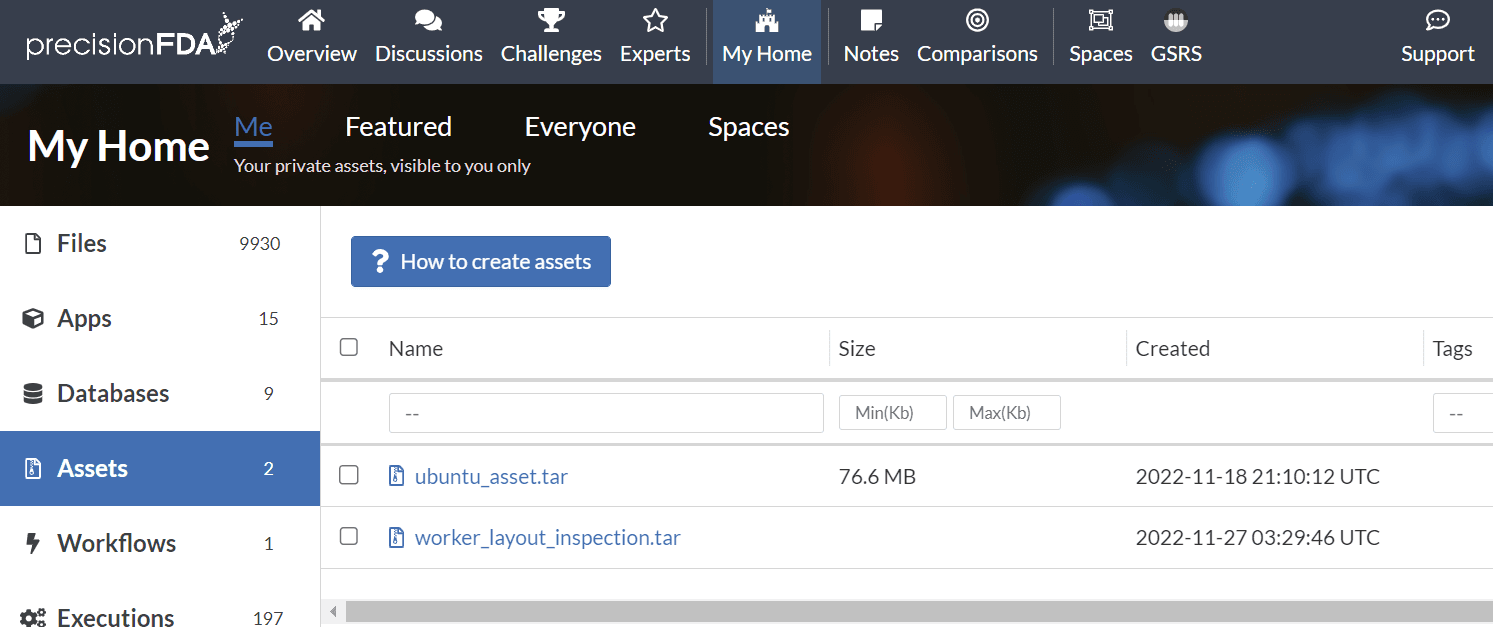Select the worker_layout_inspection.tar row checkbox
Screen dimensions: 1493x627
click(349, 536)
